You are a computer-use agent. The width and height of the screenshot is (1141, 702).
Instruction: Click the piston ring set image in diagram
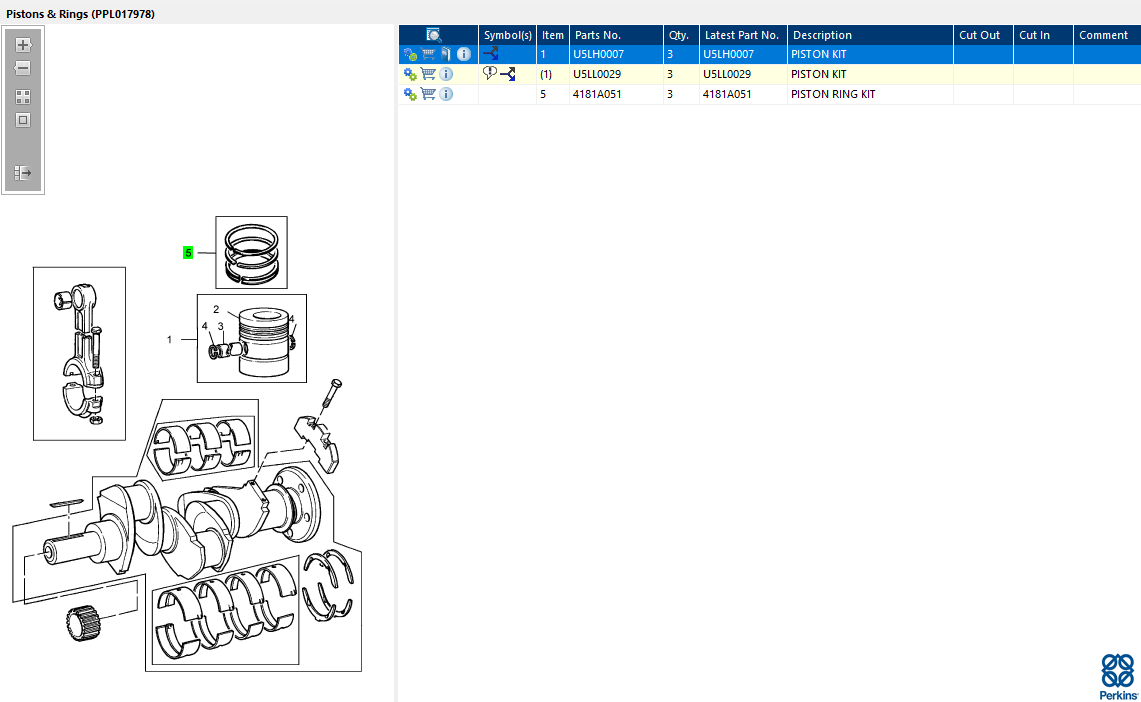(251, 252)
